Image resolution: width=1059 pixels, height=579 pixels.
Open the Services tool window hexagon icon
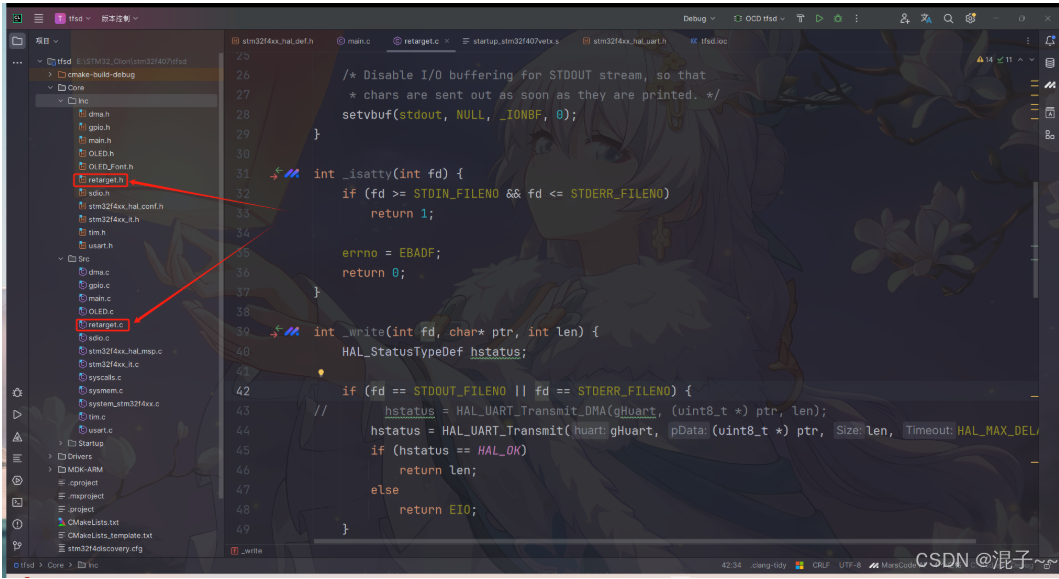point(18,480)
